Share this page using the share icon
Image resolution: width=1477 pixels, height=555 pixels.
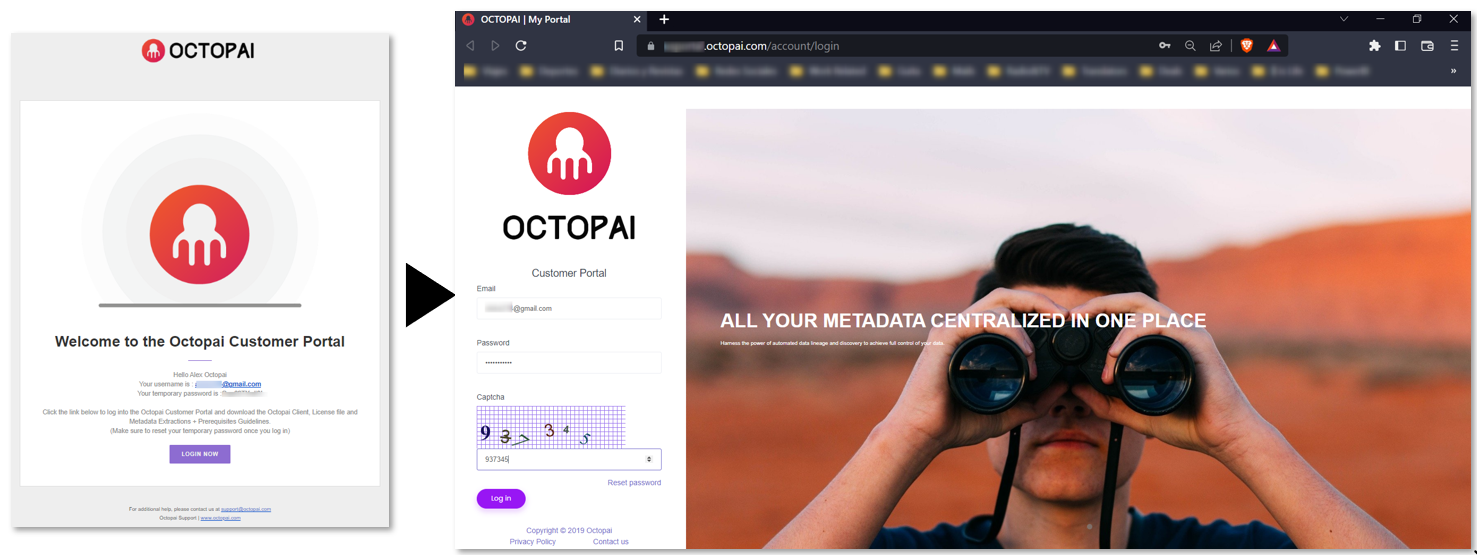(1216, 46)
